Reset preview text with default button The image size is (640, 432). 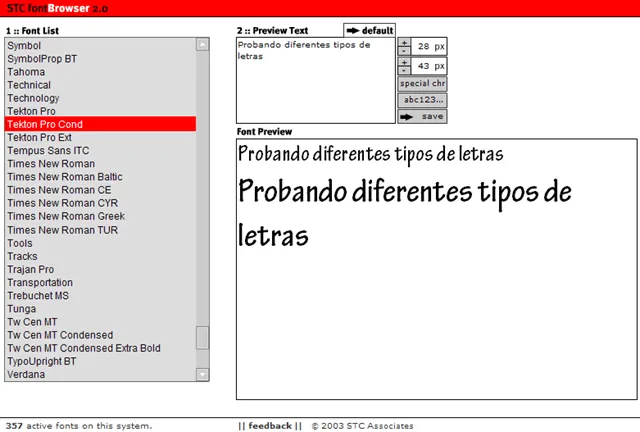369,30
